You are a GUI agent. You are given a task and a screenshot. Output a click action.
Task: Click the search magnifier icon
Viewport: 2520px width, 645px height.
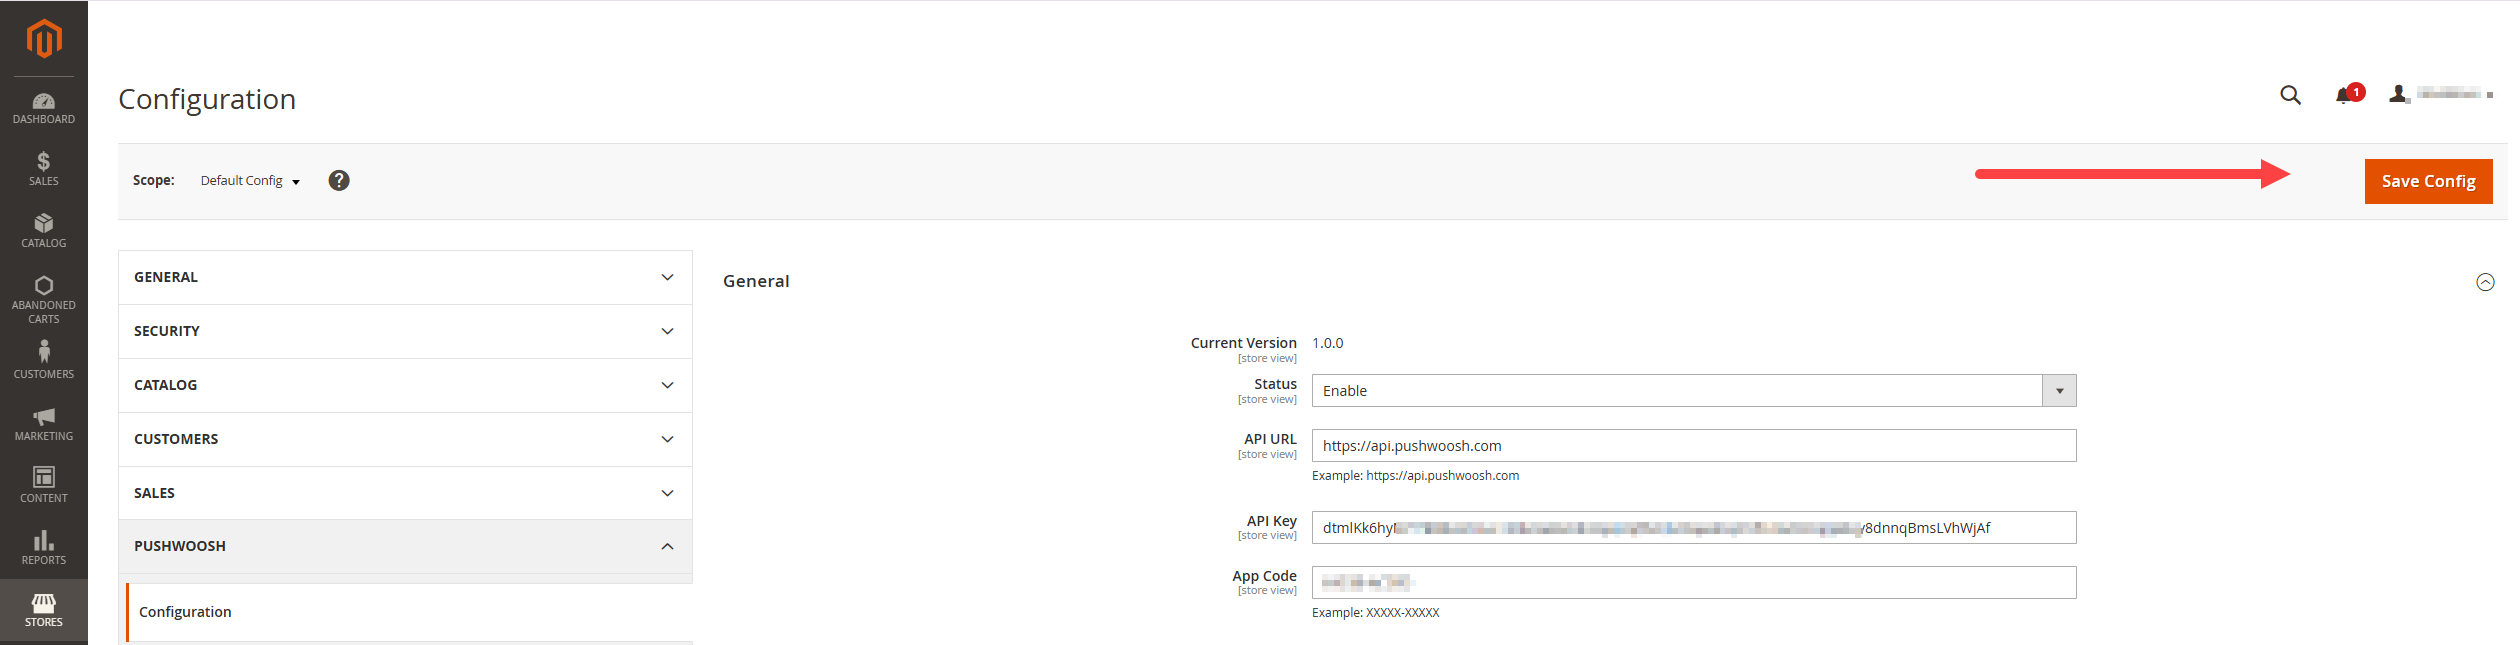[2290, 95]
